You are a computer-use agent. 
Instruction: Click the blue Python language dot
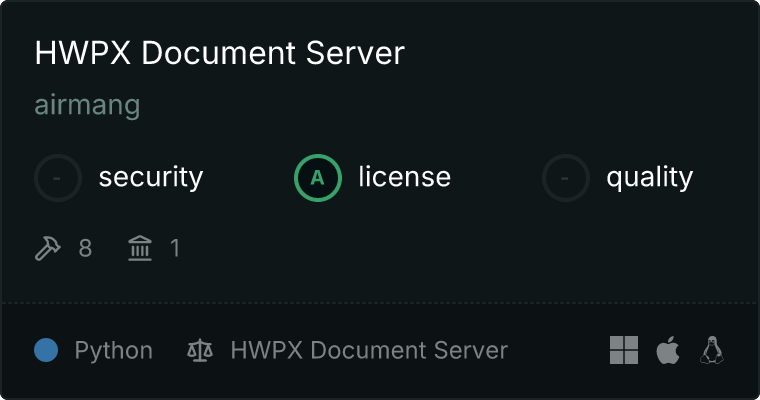(46, 350)
